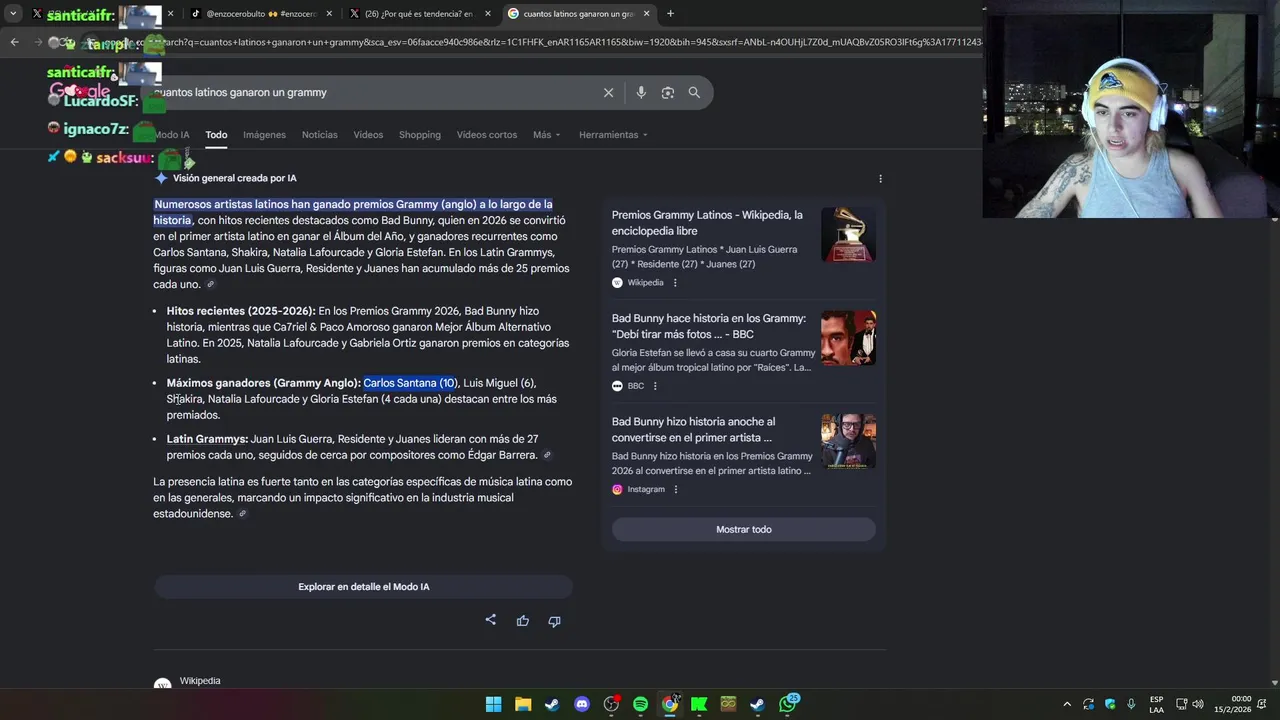This screenshot has height=720, width=1280.
Task: Show hidden system tray icons
Action: point(1067,704)
